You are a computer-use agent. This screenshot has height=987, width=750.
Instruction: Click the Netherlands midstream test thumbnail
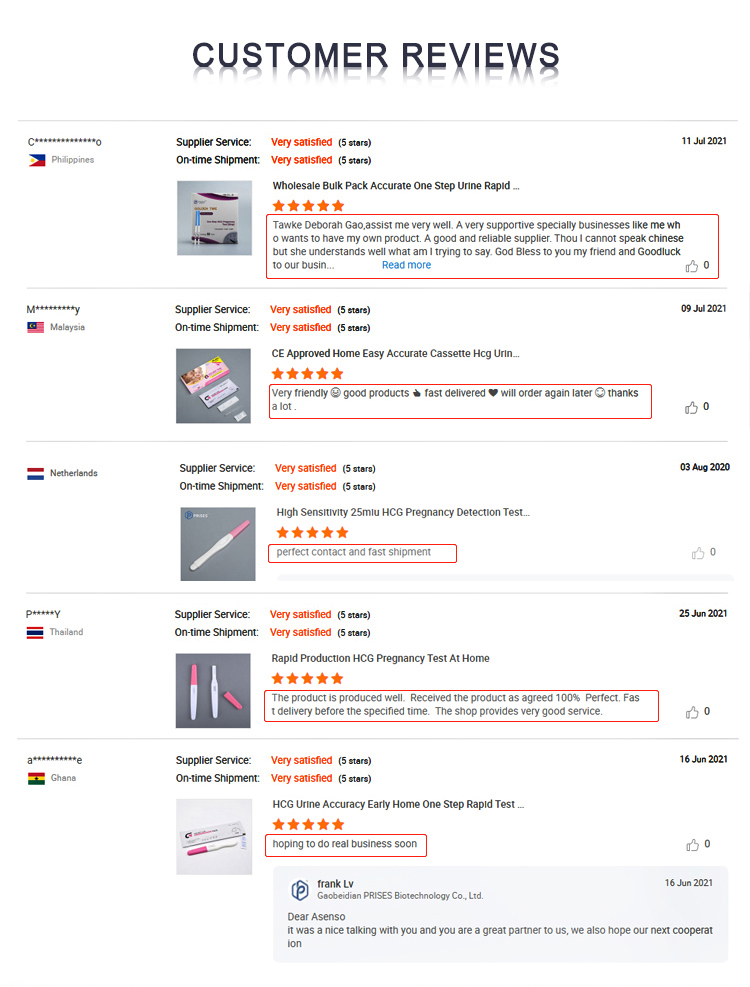(x=218, y=544)
